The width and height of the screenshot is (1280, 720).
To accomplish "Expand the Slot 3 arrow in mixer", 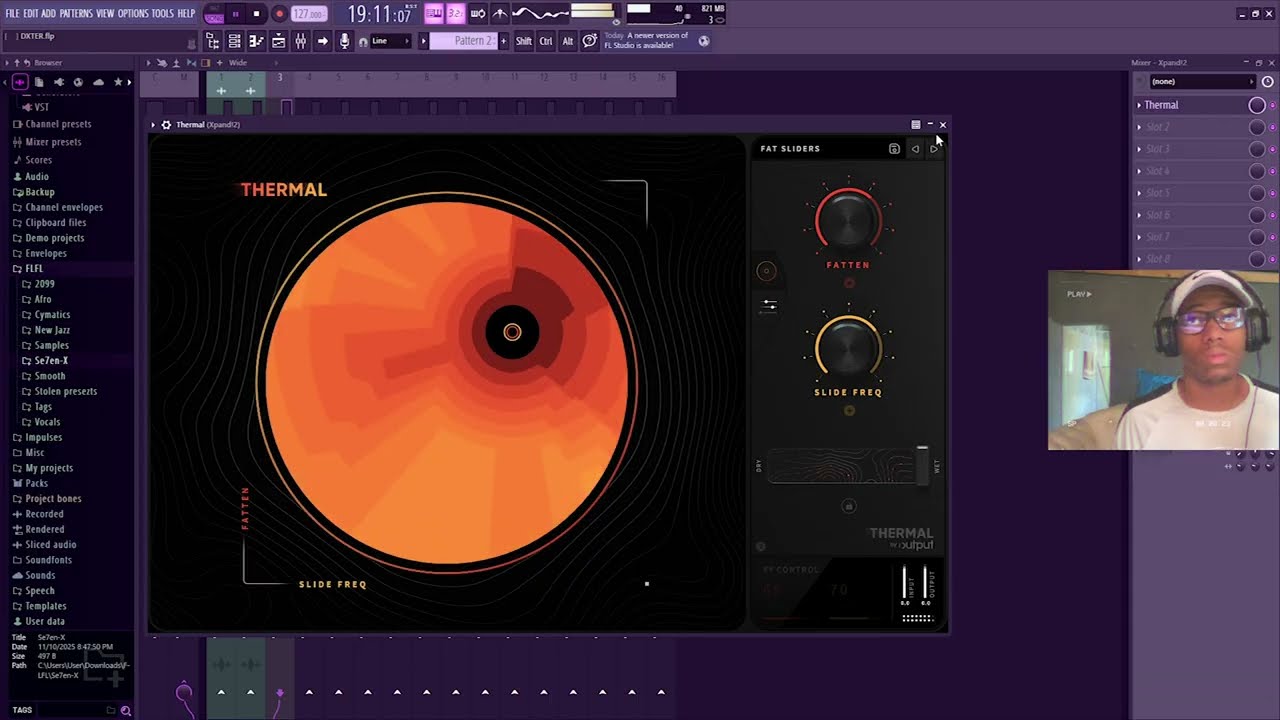I will point(1139,149).
